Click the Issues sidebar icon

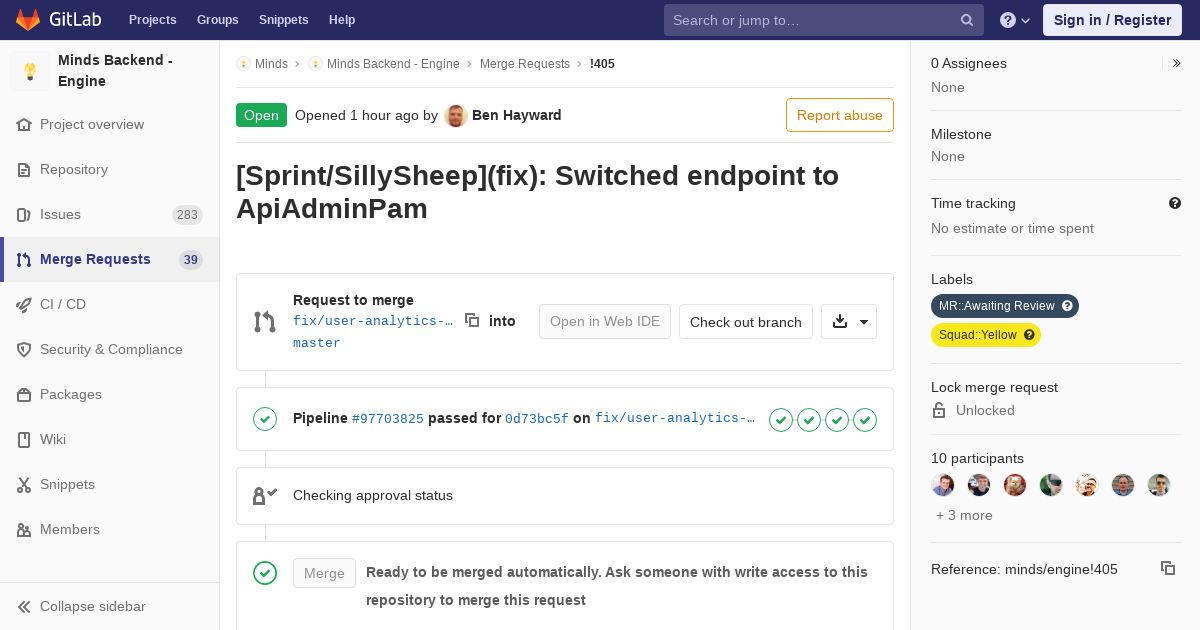24,214
